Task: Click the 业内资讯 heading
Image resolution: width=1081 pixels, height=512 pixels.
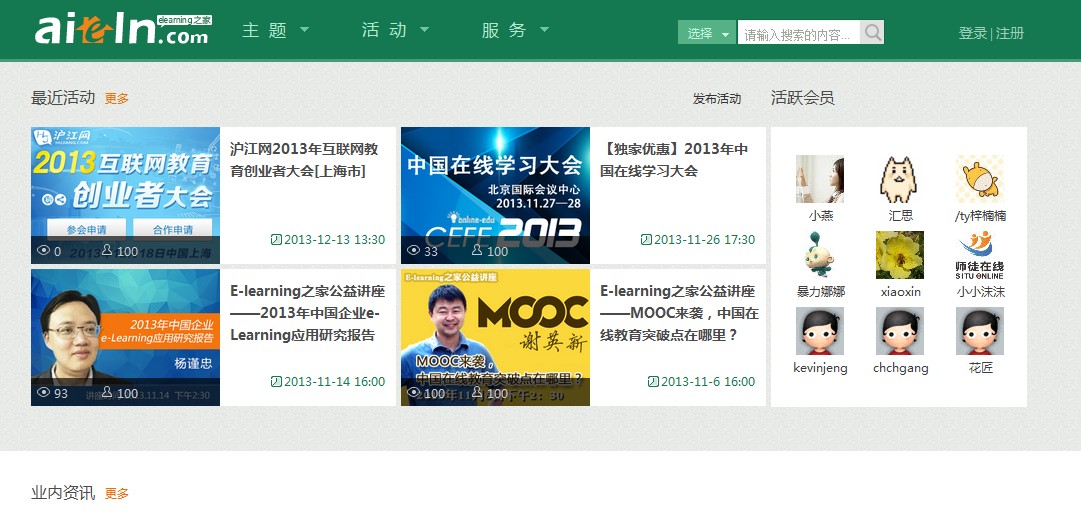Action: click(x=63, y=493)
